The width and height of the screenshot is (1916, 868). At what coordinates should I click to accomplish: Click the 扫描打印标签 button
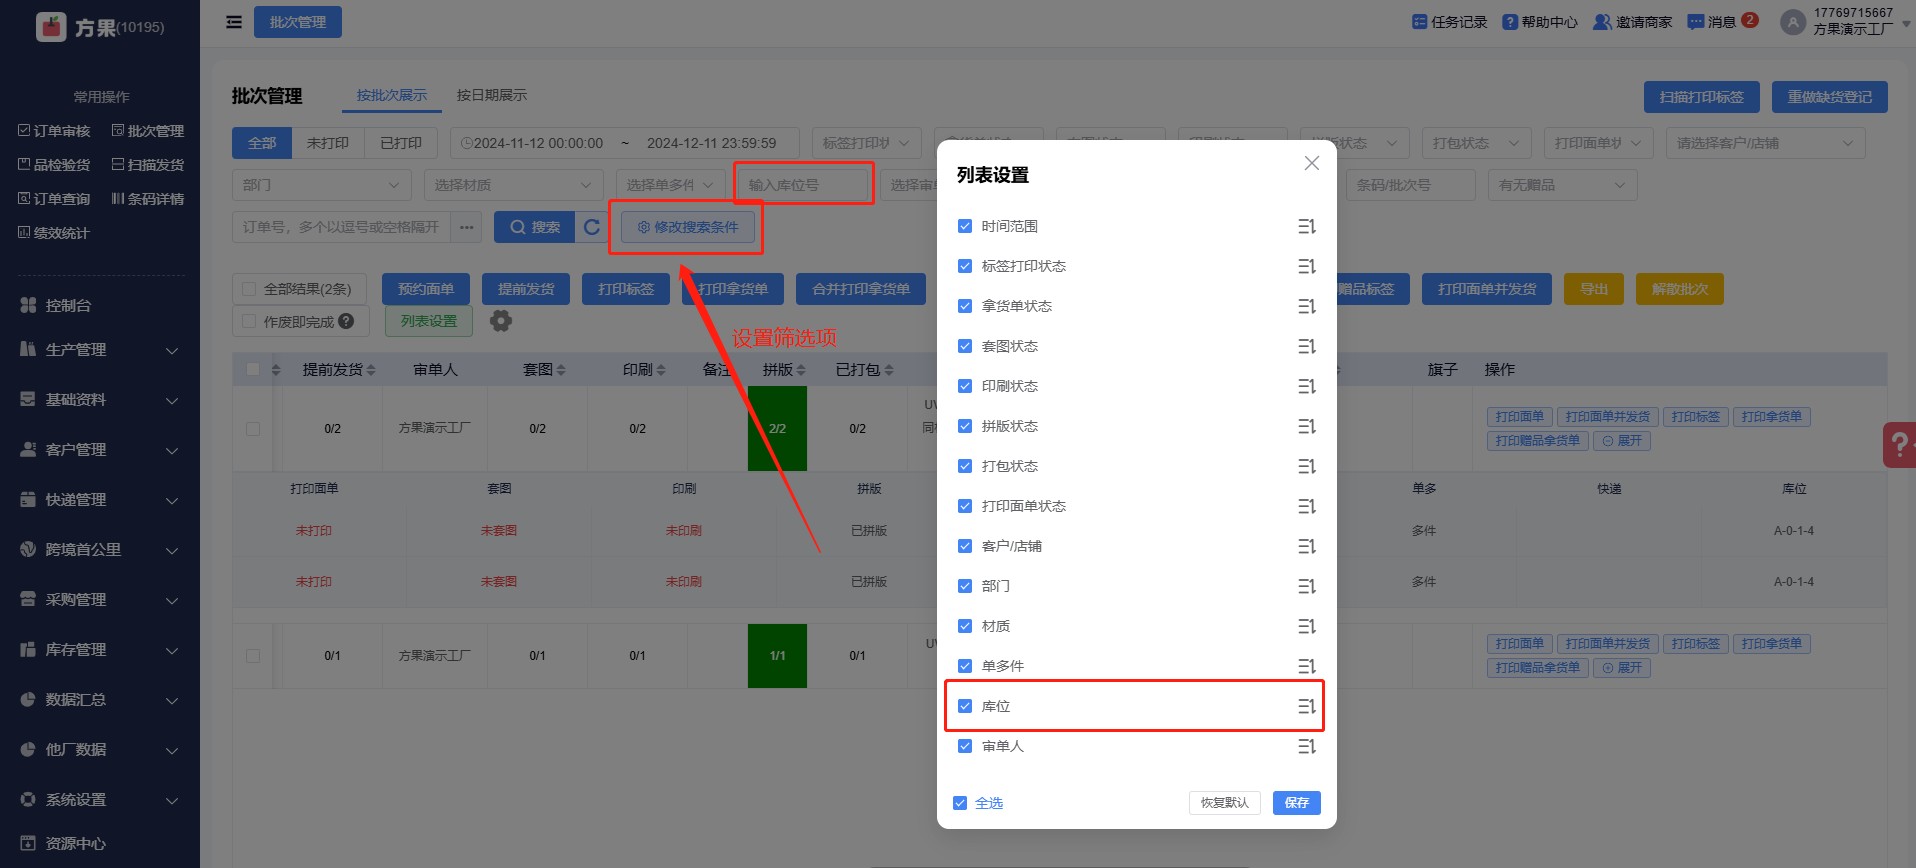click(1702, 97)
